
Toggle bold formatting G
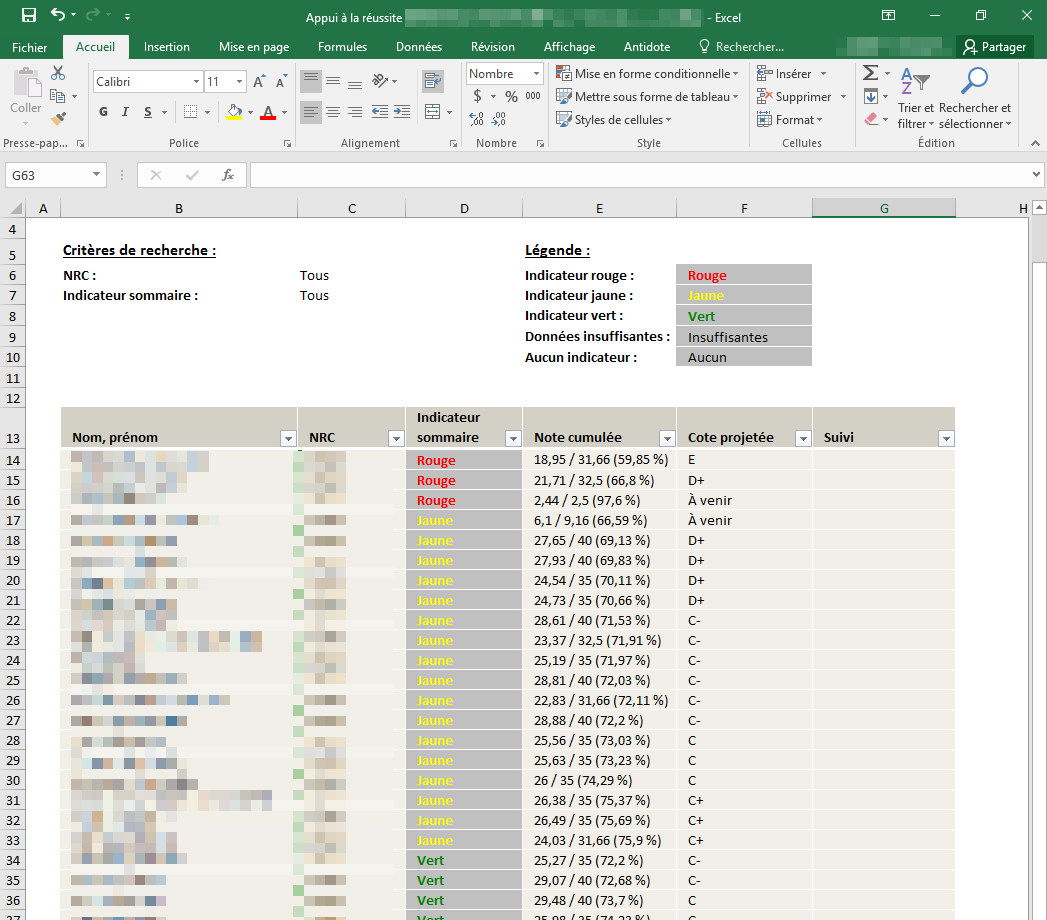click(103, 111)
